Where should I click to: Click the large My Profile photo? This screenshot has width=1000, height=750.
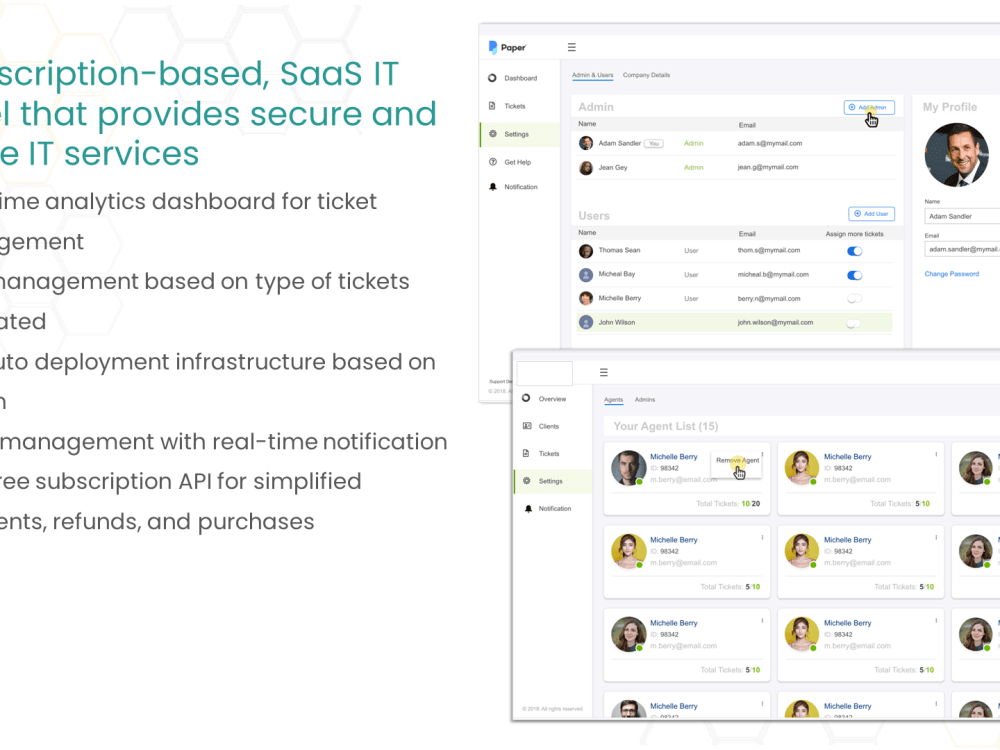pos(956,155)
